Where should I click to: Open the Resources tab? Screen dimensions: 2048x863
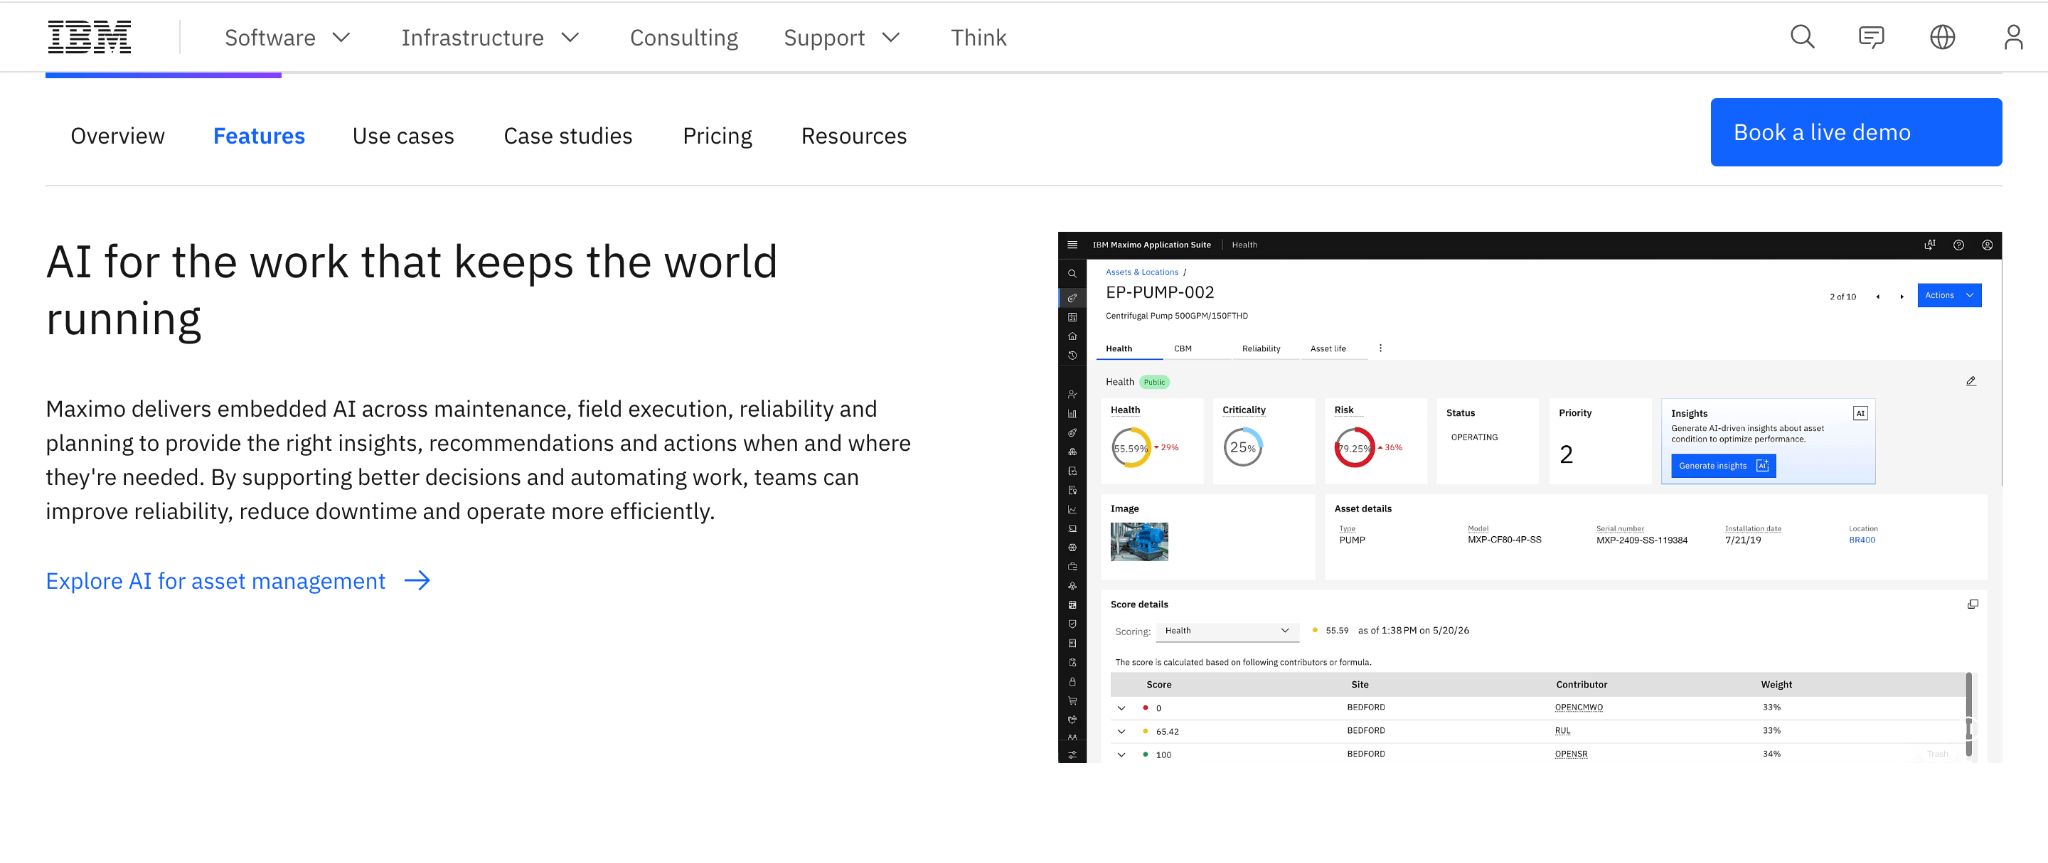coord(854,136)
